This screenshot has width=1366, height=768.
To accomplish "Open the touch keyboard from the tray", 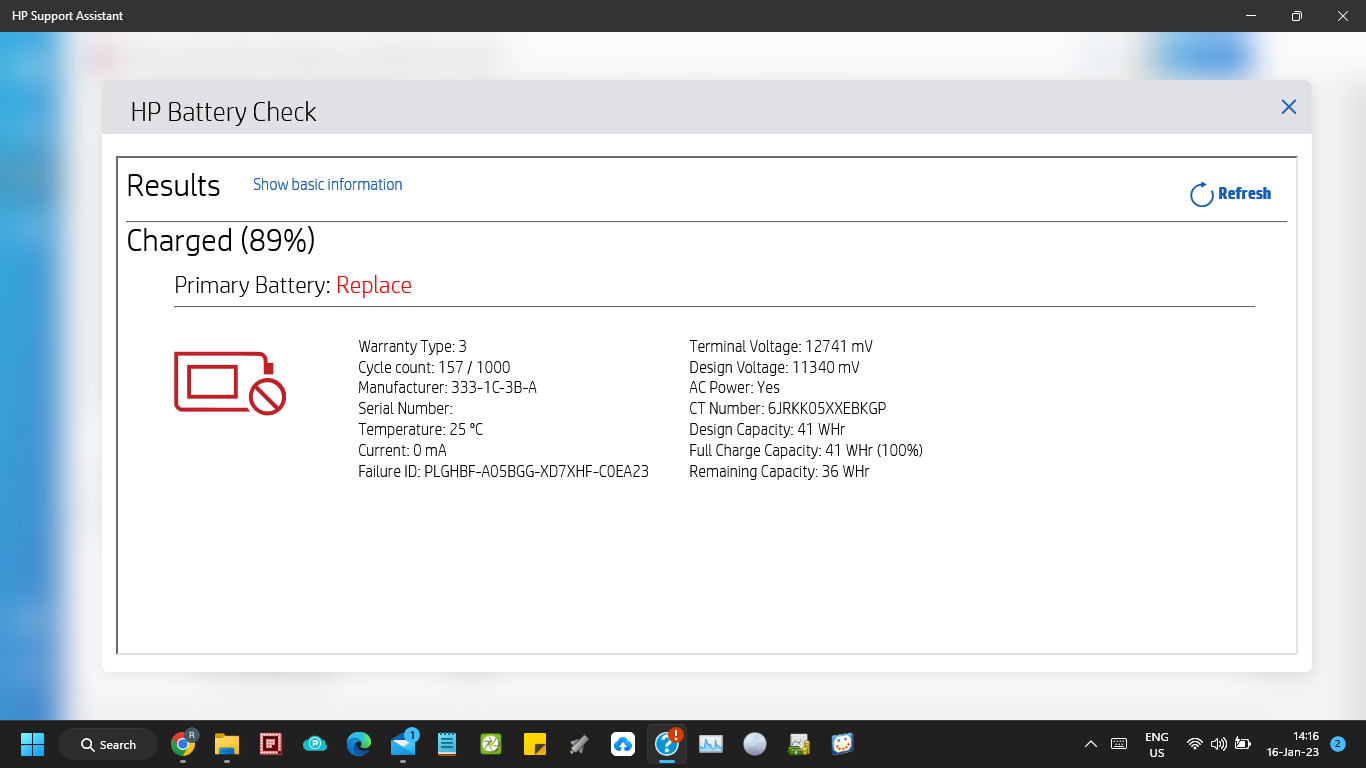I will (x=1117, y=744).
